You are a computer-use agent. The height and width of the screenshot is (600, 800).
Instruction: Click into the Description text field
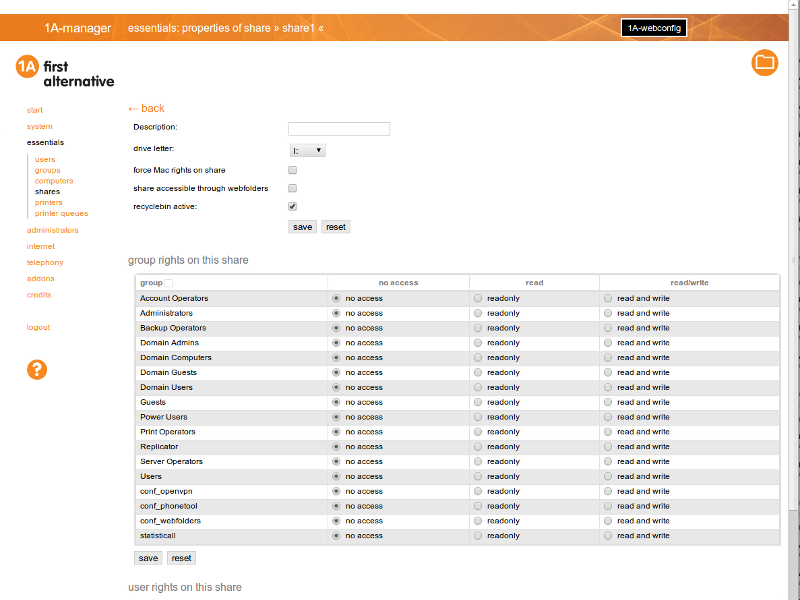click(x=338, y=129)
